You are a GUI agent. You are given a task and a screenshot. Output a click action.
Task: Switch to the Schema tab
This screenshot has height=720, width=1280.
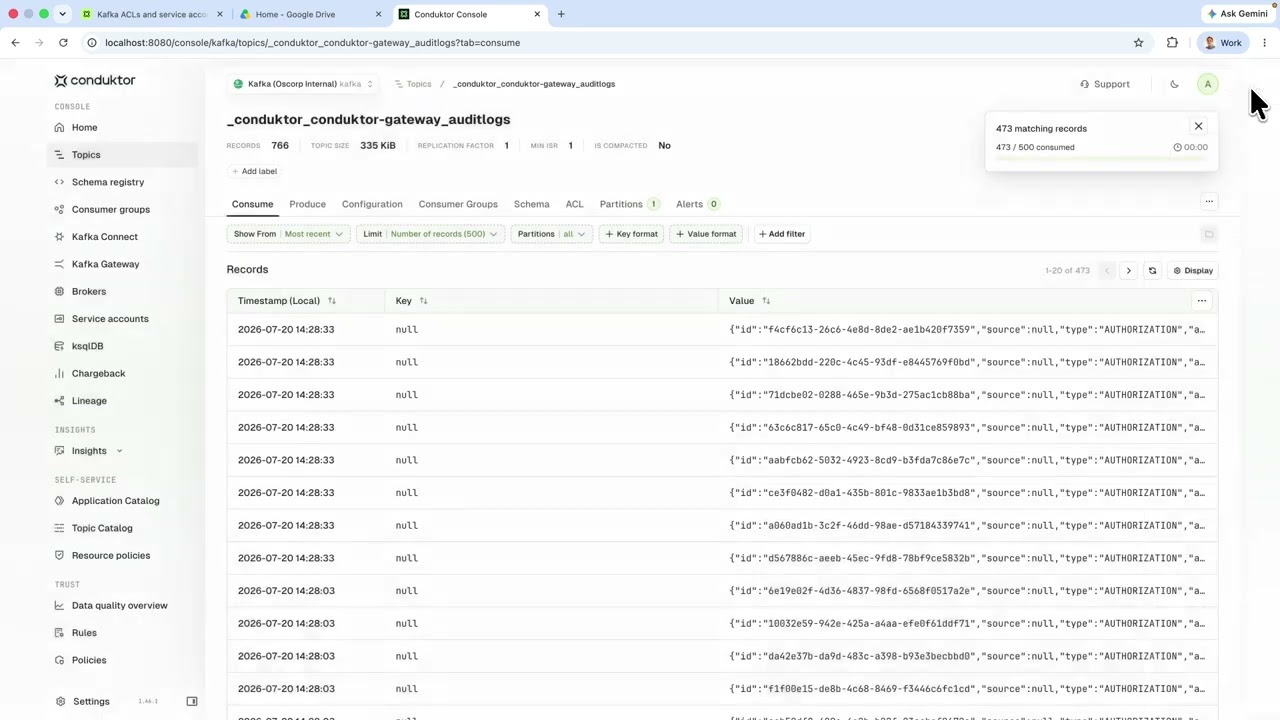pos(531,204)
